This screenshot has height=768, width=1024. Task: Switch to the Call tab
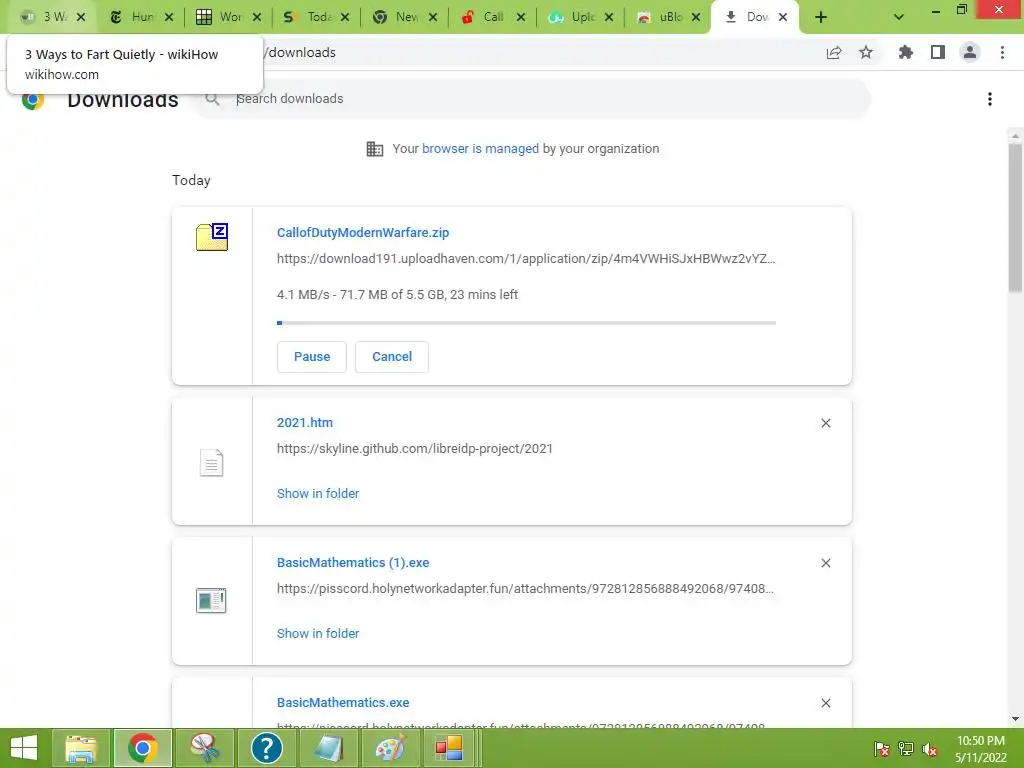click(x=492, y=17)
